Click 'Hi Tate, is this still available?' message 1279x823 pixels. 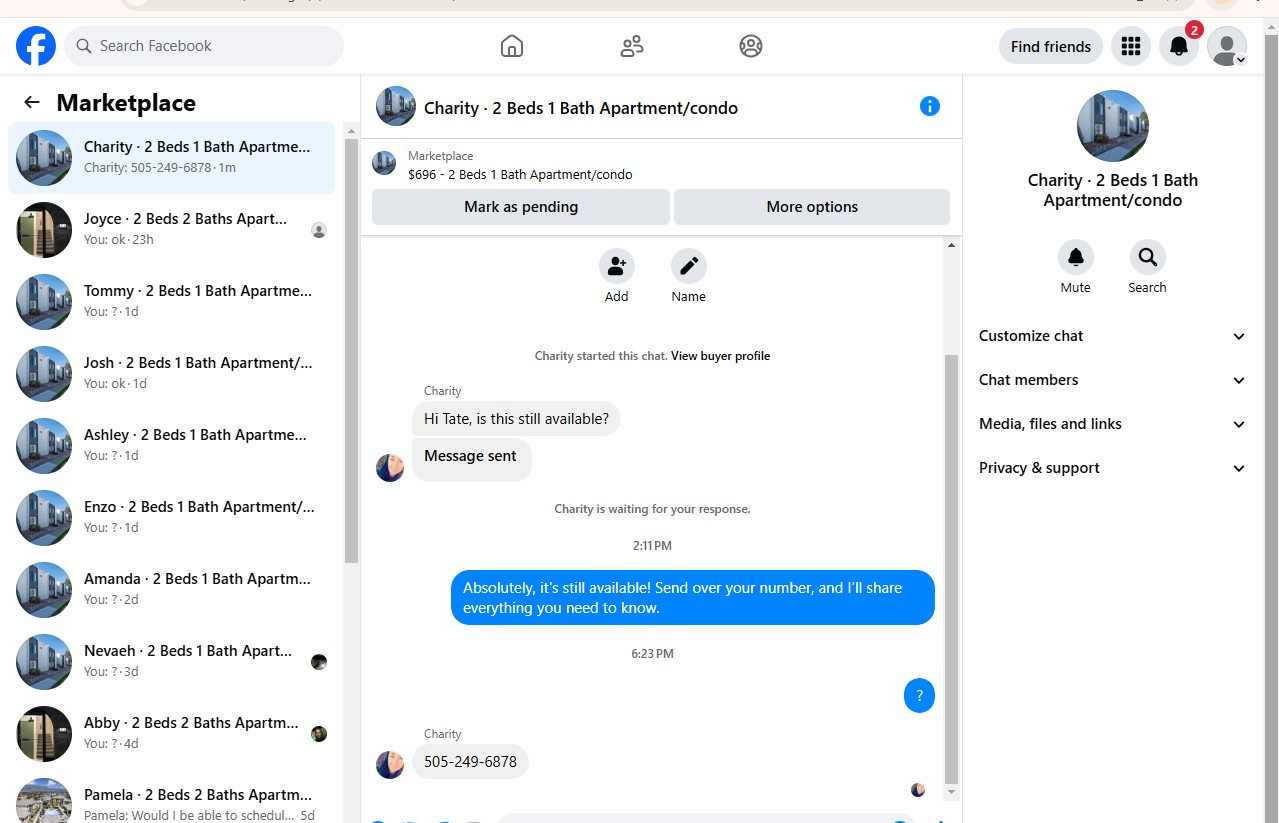click(x=516, y=419)
